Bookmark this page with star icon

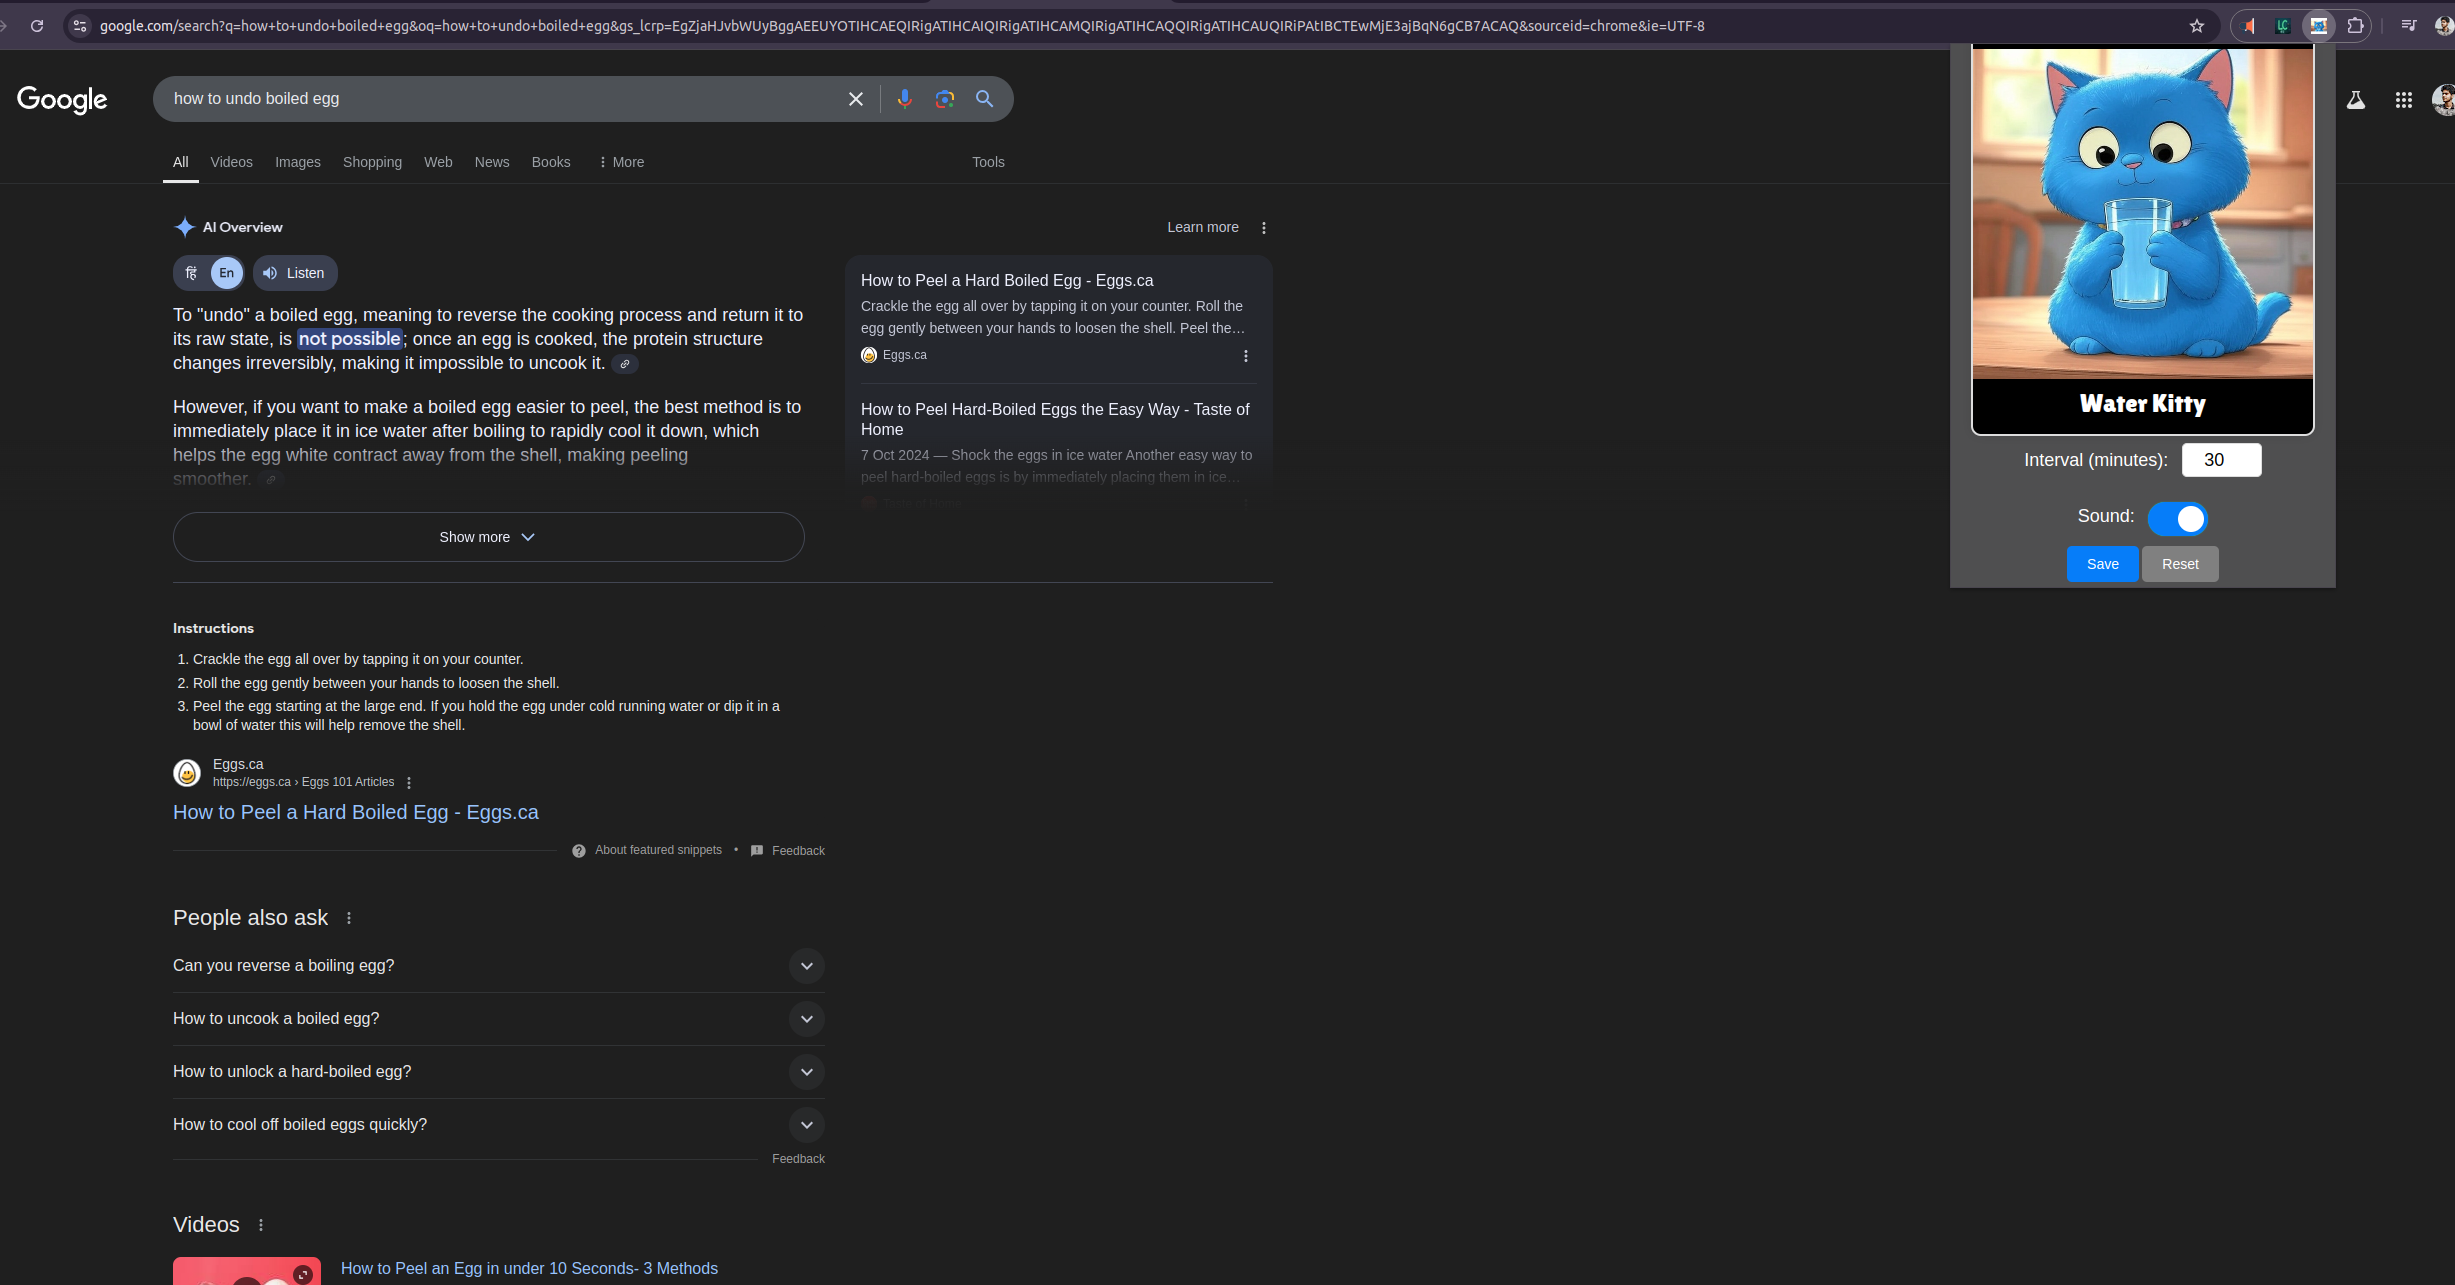[2196, 26]
